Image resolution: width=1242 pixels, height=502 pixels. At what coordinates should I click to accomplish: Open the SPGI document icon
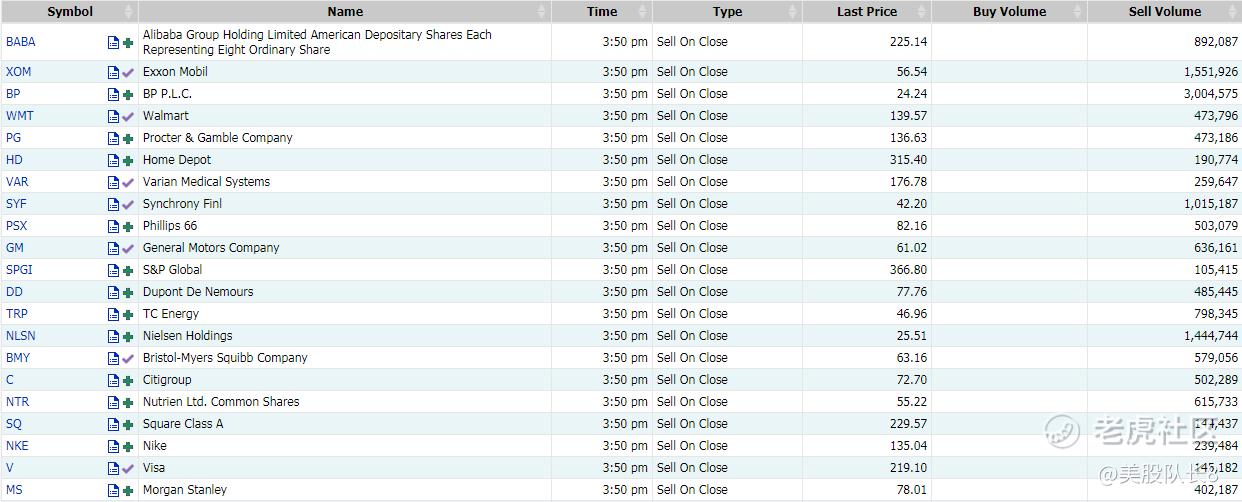coord(113,270)
